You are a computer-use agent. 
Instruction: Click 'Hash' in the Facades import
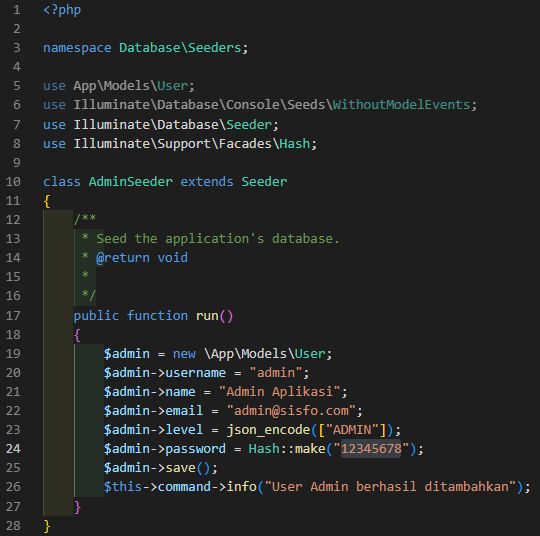(295, 143)
